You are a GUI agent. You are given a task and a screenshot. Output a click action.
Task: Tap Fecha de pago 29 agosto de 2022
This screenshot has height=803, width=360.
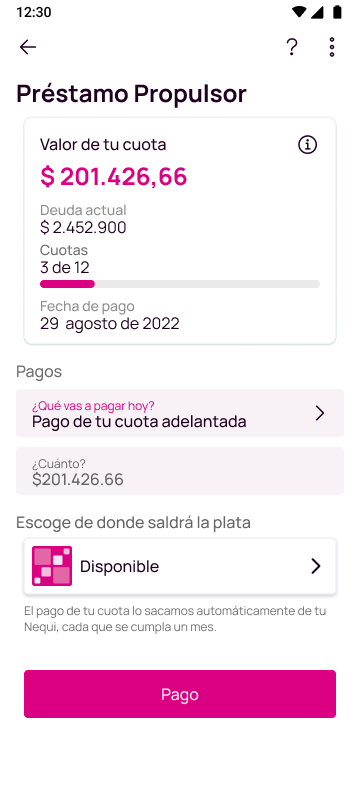pyautogui.click(x=110, y=324)
